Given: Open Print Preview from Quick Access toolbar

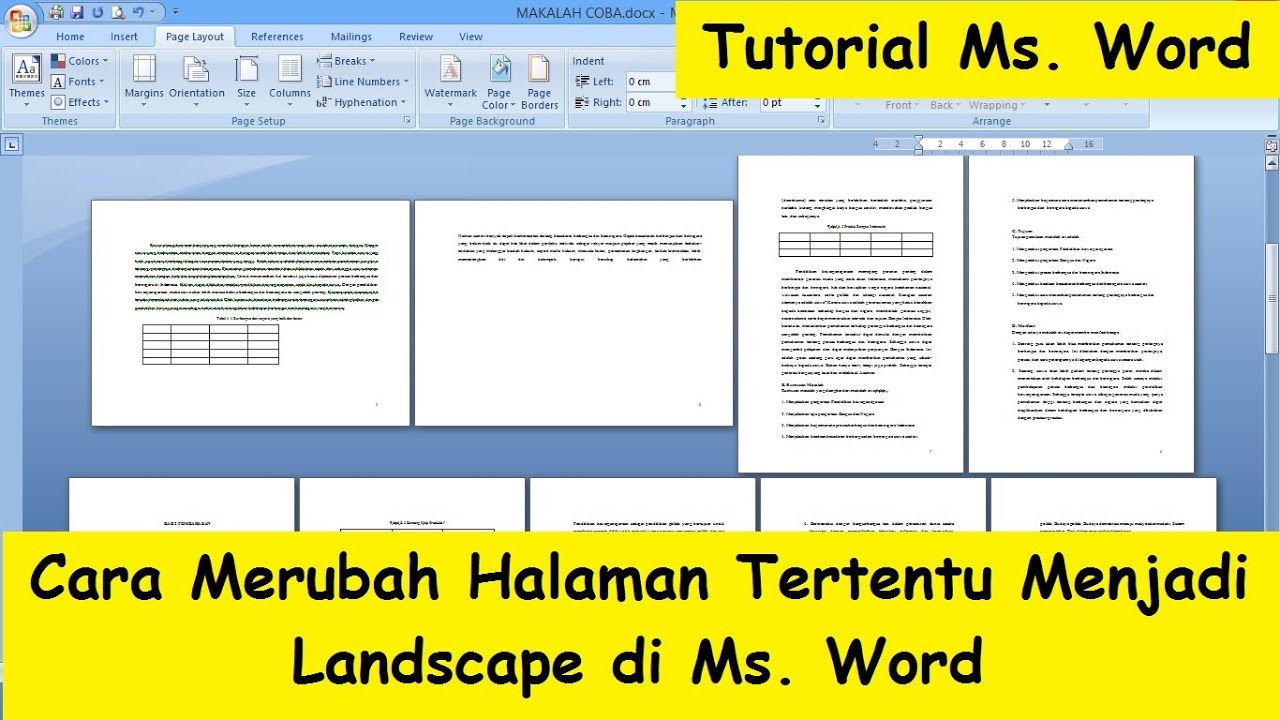Looking at the screenshot, I should (x=118, y=12).
